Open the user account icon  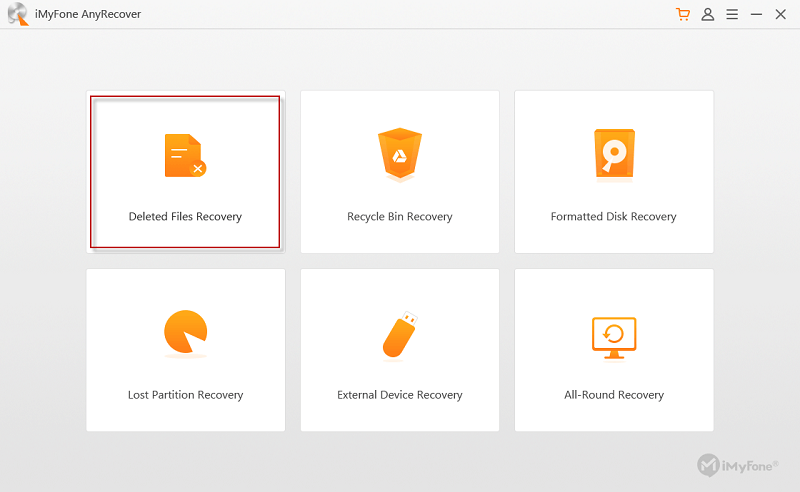pyautogui.click(x=708, y=14)
